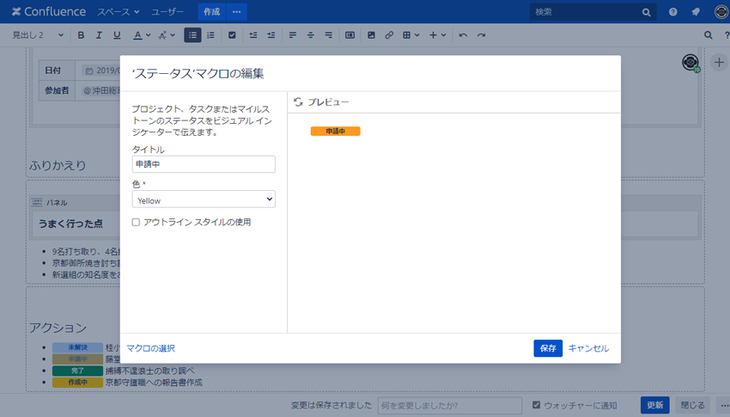Select the numbered list button

click(x=211, y=35)
